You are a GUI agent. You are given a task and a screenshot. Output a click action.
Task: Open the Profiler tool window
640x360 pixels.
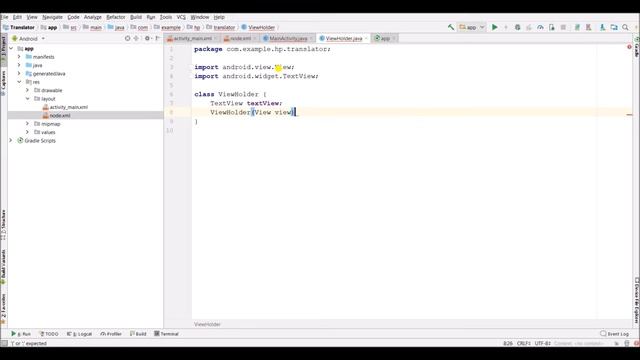[111, 334]
